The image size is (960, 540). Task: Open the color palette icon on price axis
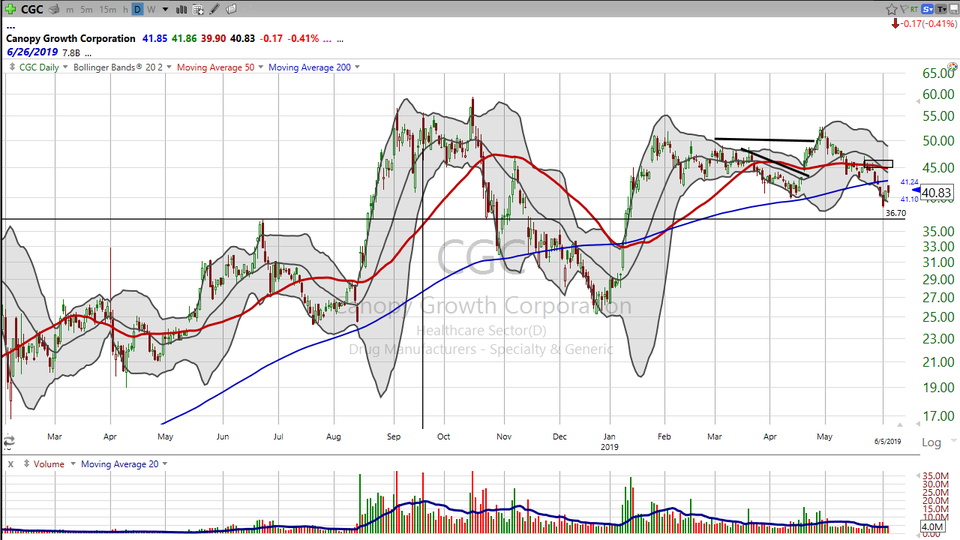click(952, 66)
